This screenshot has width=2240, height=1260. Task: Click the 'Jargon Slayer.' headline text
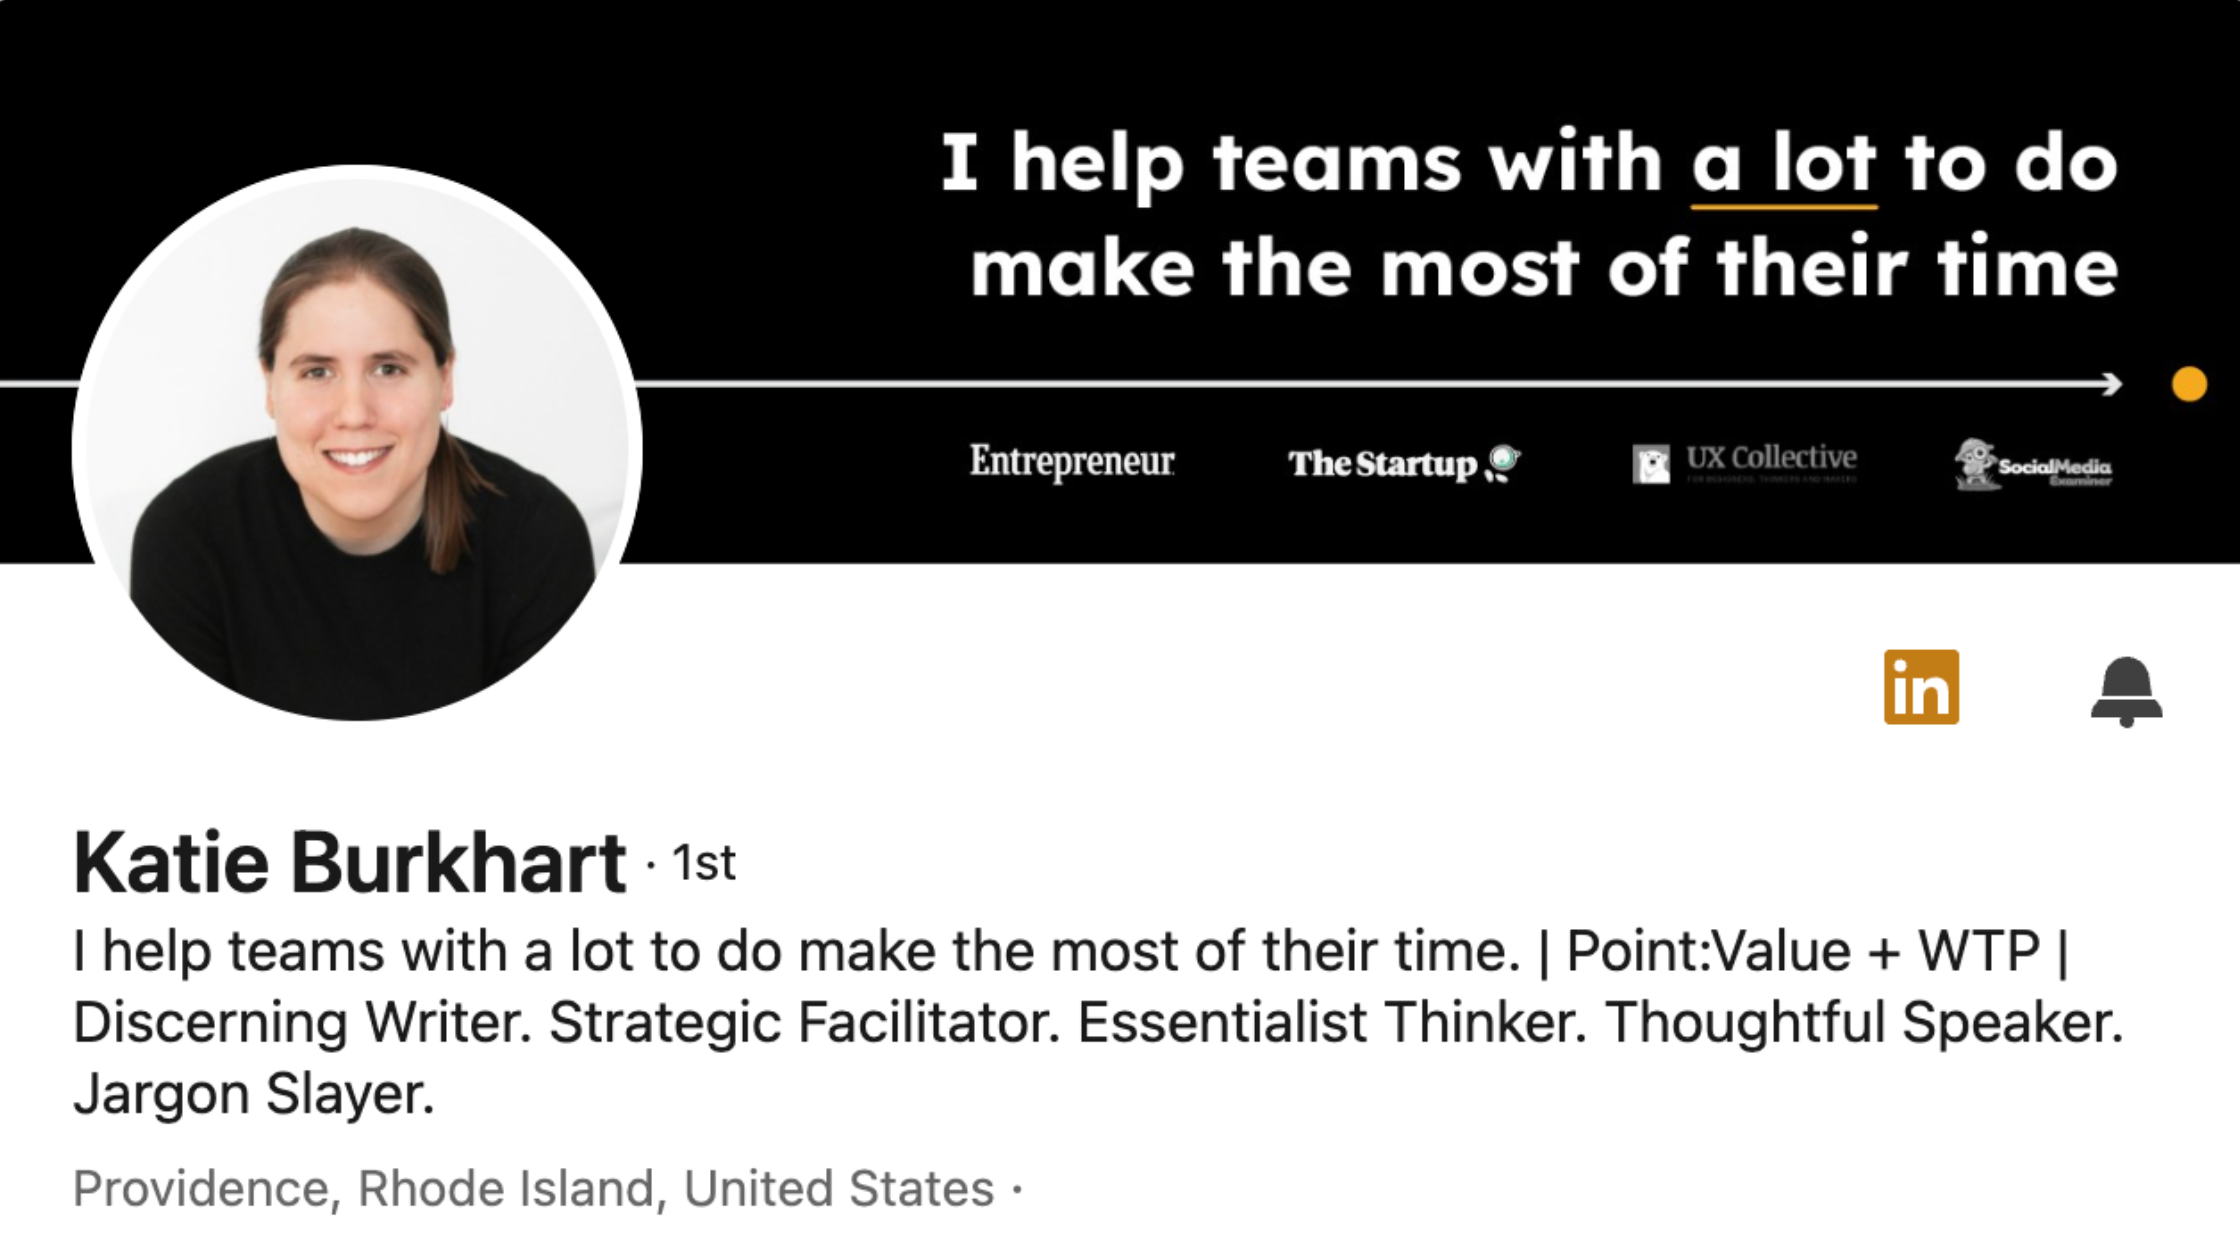coord(254,1094)
